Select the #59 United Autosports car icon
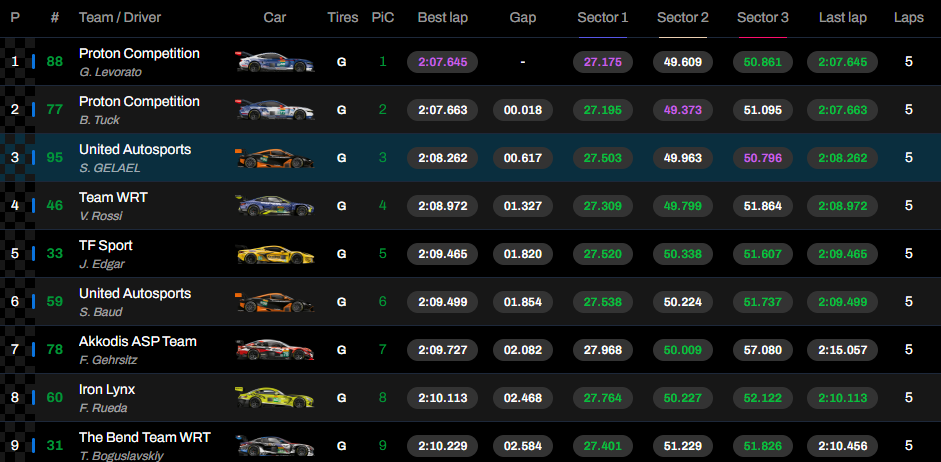 point(275,302)
